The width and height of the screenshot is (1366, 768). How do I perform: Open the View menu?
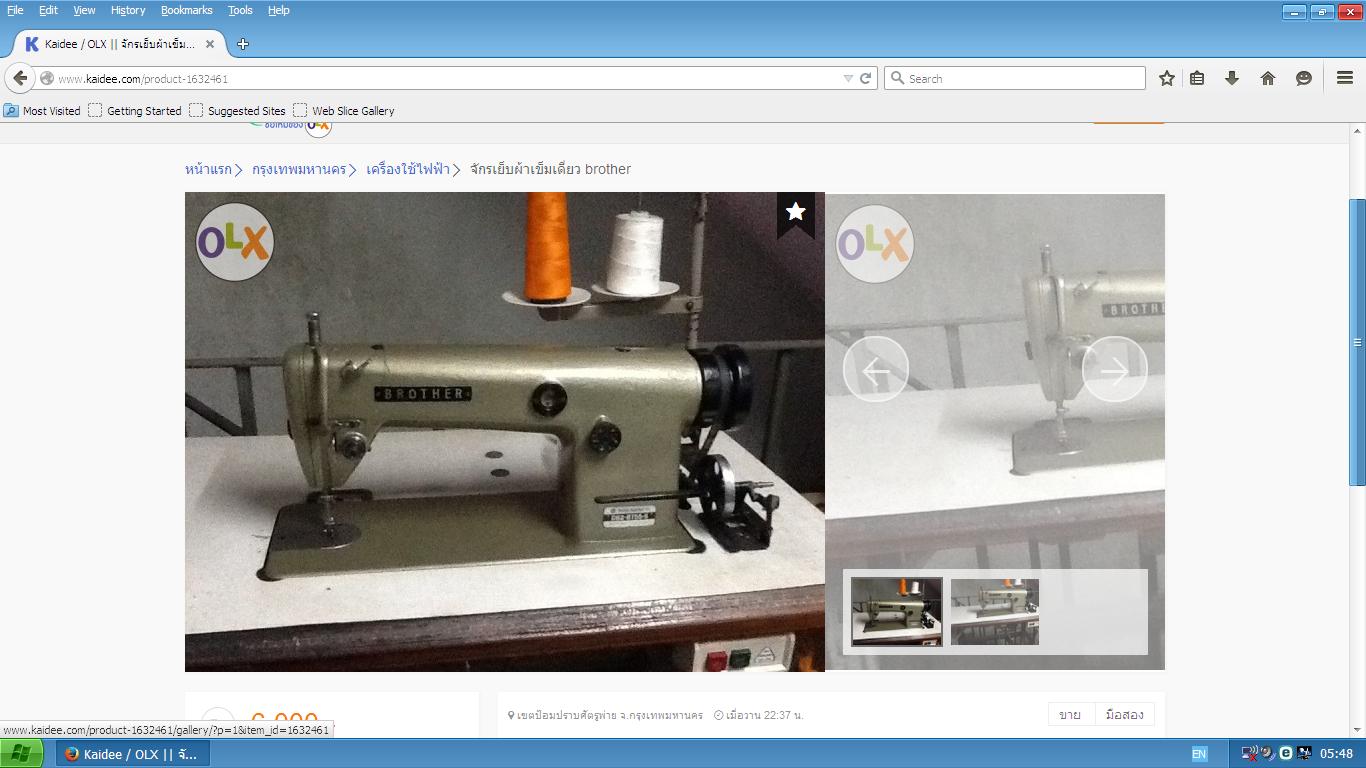click(x=84, y=10)
